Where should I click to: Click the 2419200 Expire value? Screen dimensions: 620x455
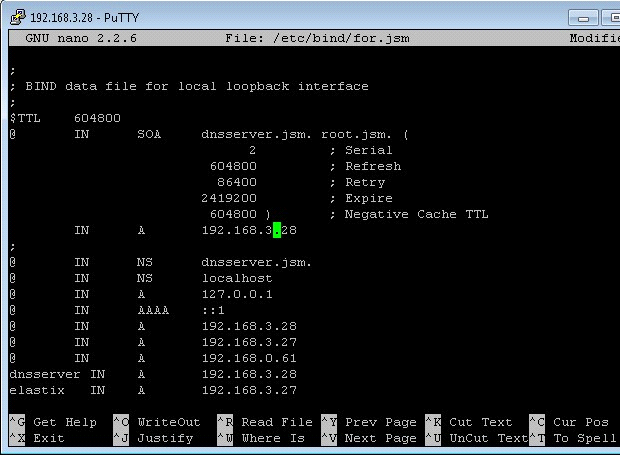229,198
